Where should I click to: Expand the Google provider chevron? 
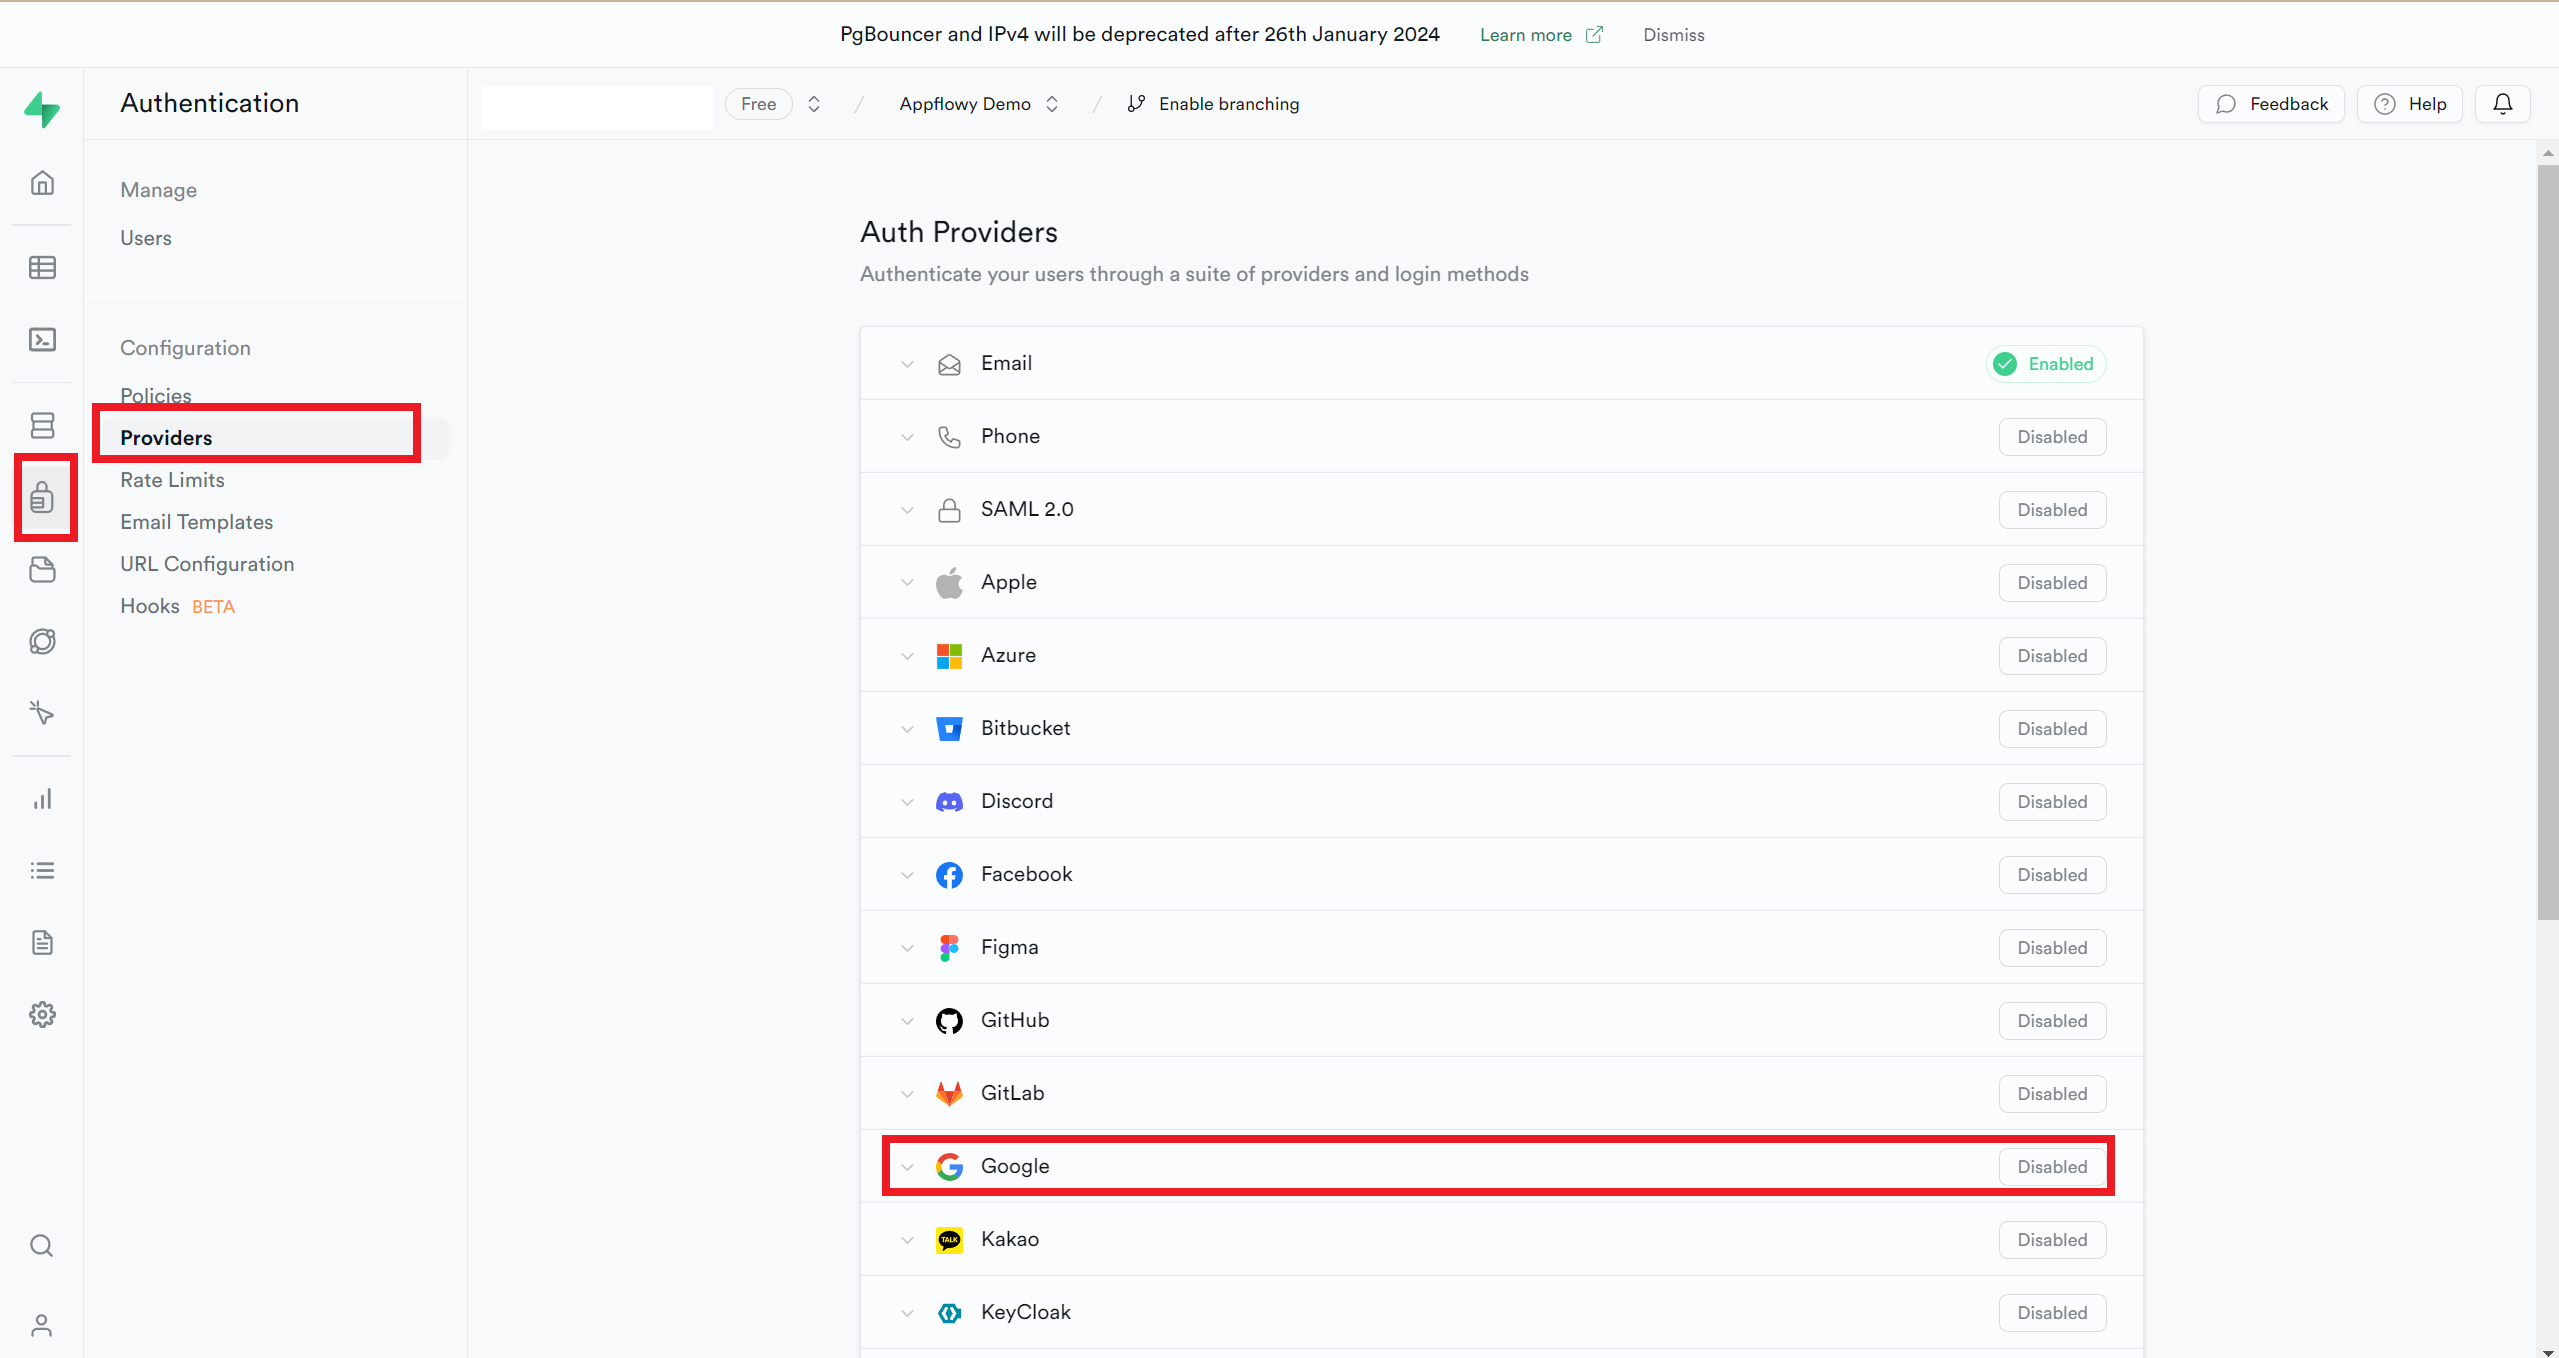[x=907, y=1167]
